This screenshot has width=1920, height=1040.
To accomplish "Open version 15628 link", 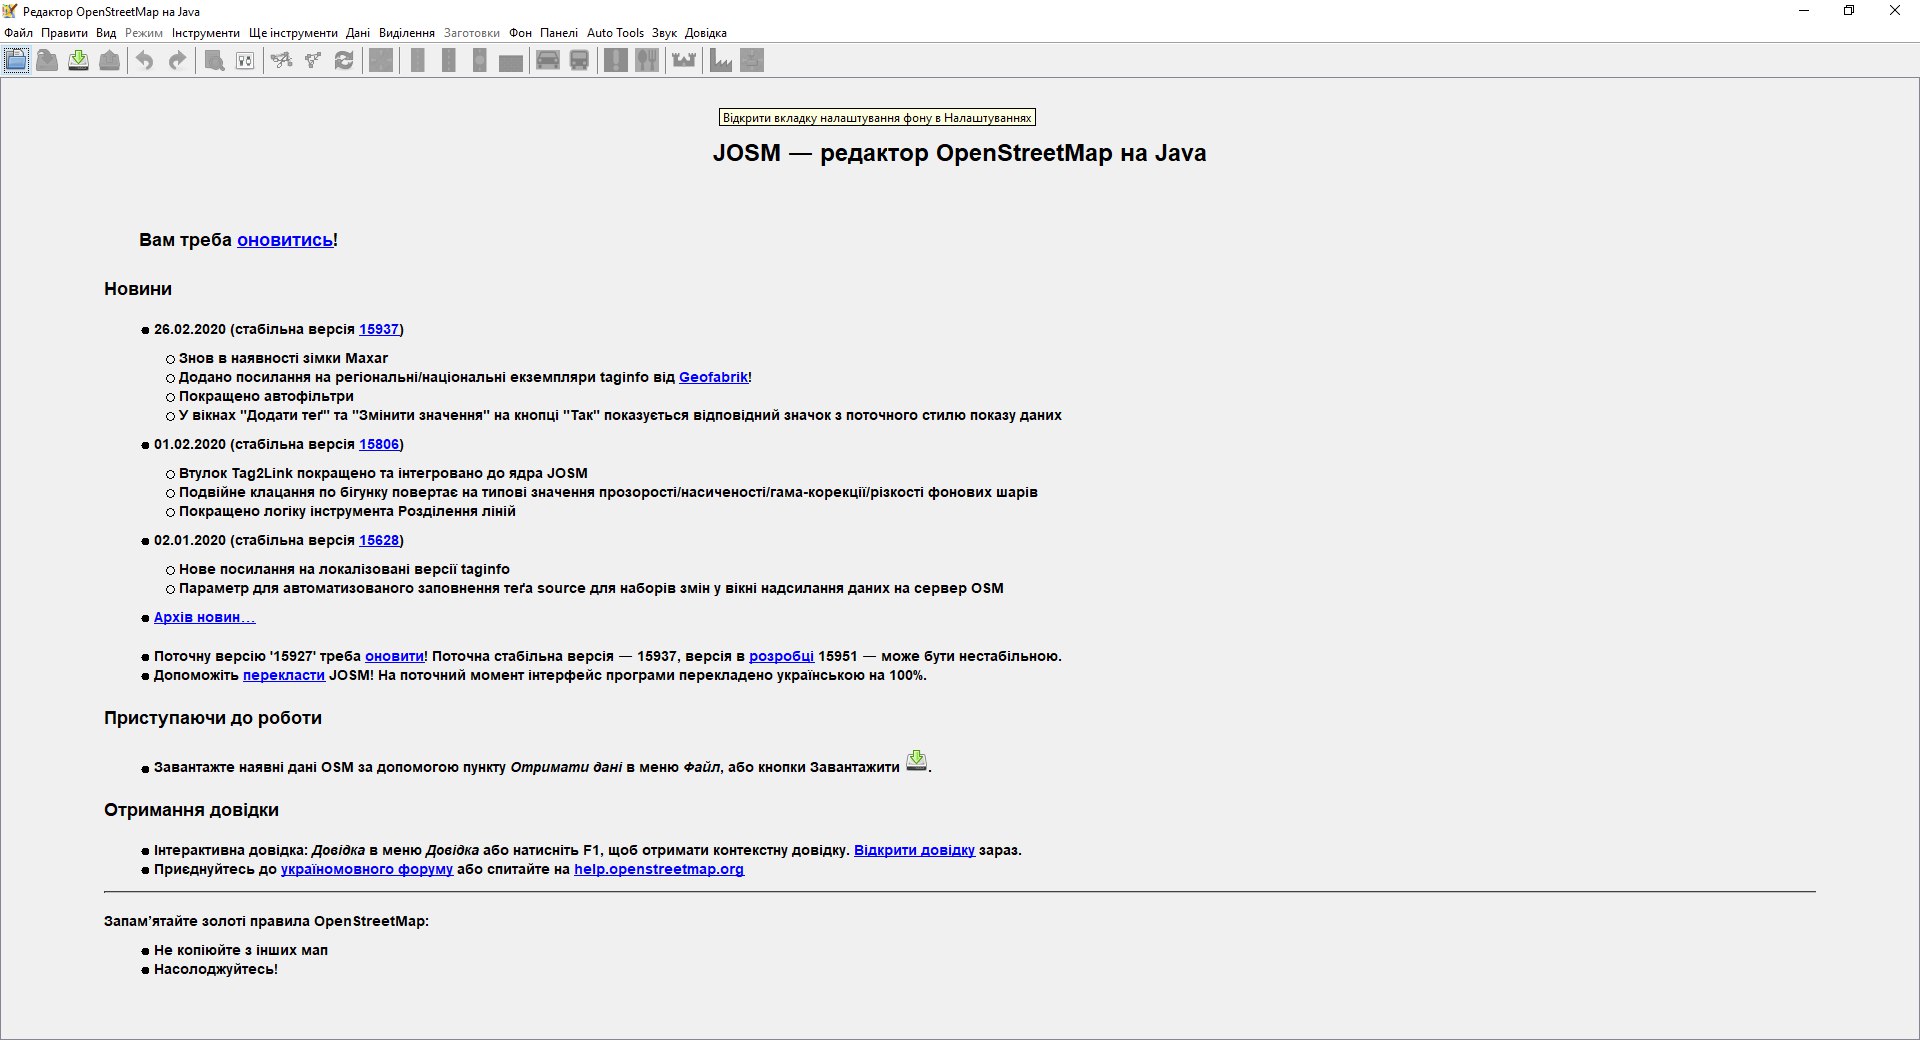I will click(379, 540).
